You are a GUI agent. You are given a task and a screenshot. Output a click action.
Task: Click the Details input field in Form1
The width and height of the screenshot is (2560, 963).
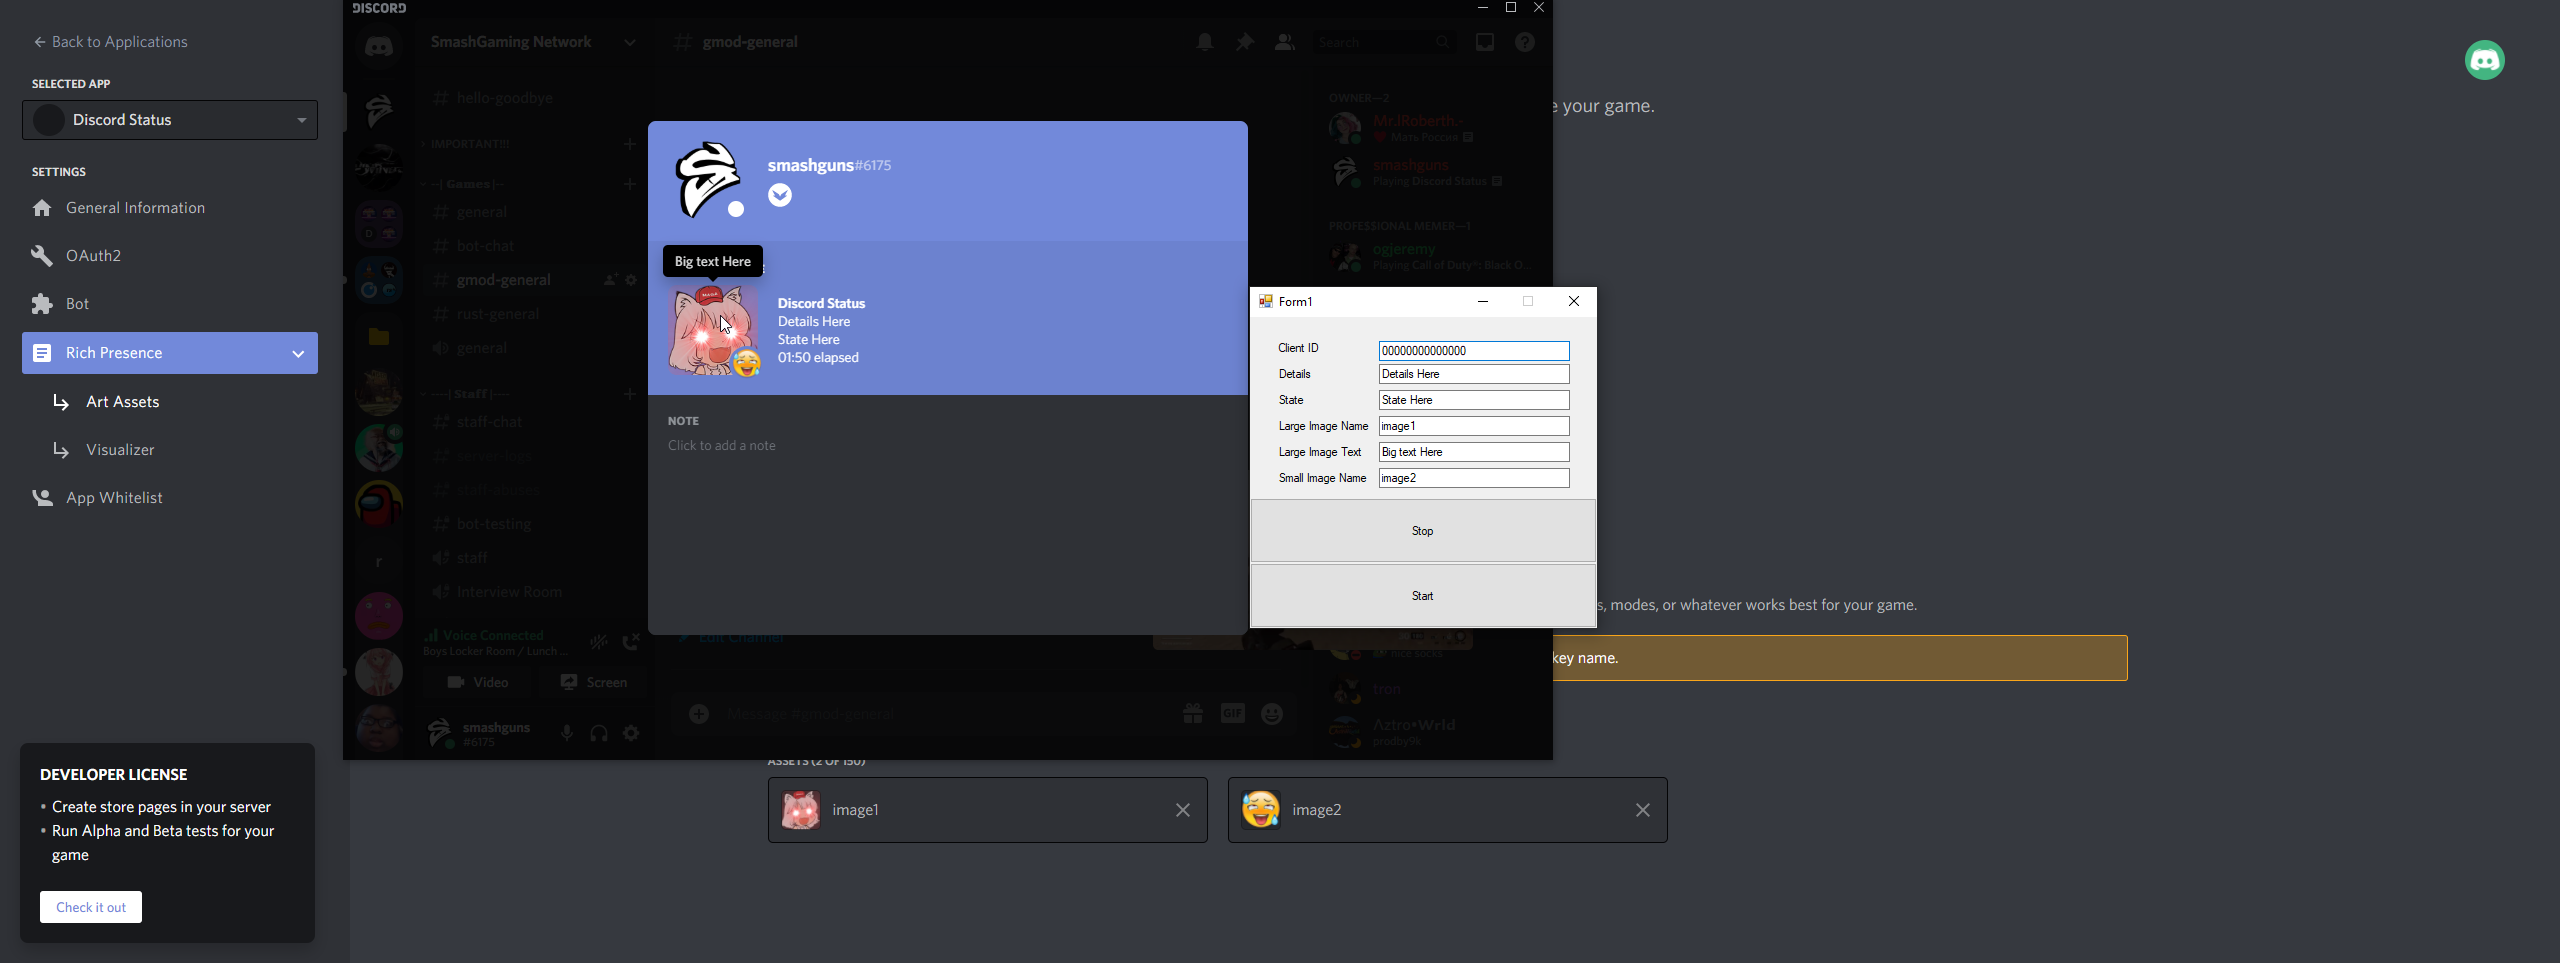point(1474,374)
